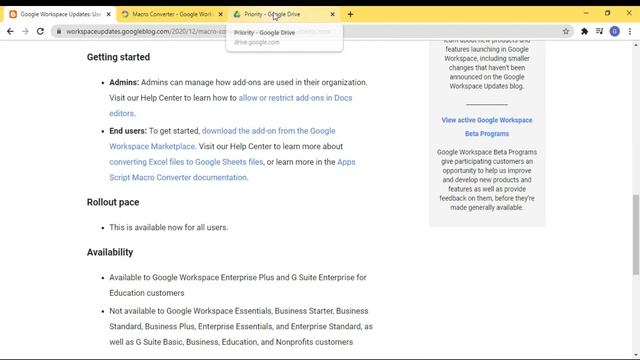The width and height of the screenshot is (640, 360).
Task: Close the Google Workspace Updates tab
Action: (x=109, y=14)
